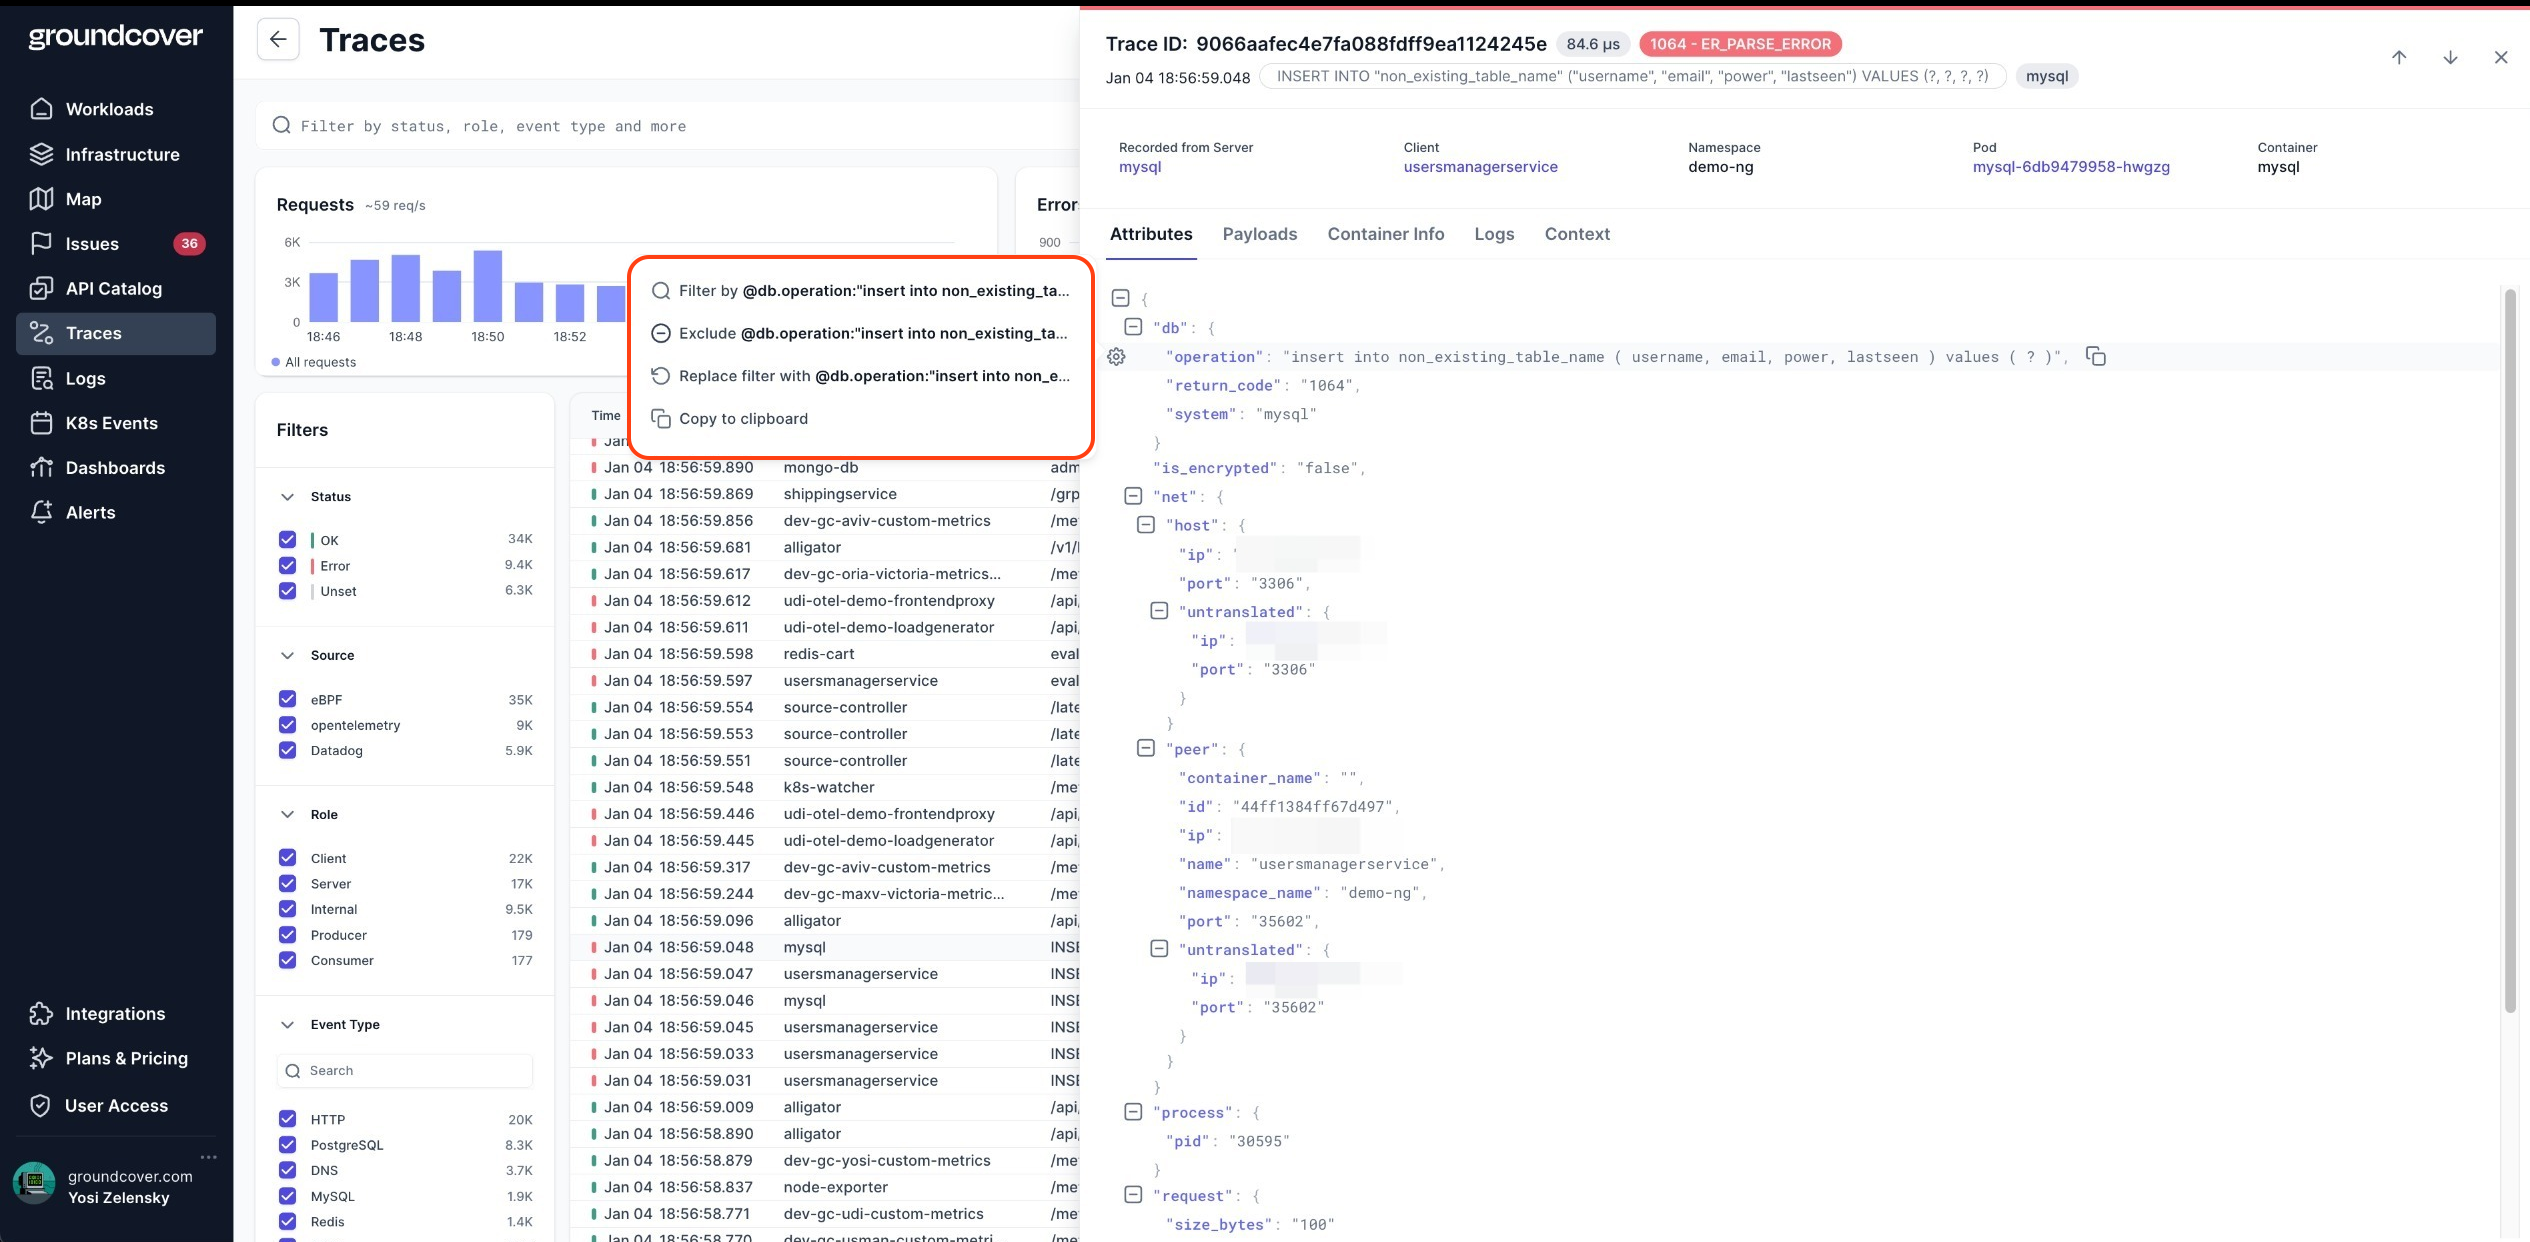
Task: Click the Event Type search field
Action: coord(405,1070)
